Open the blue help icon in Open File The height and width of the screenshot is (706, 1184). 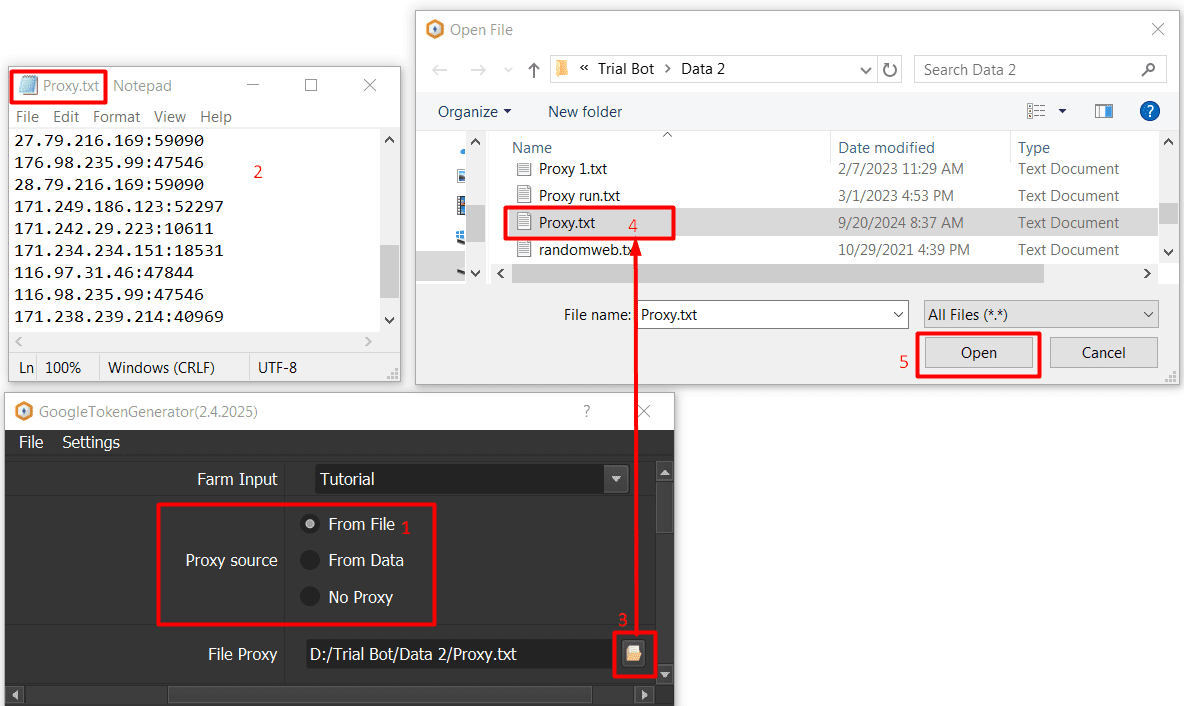(1149, 112)
